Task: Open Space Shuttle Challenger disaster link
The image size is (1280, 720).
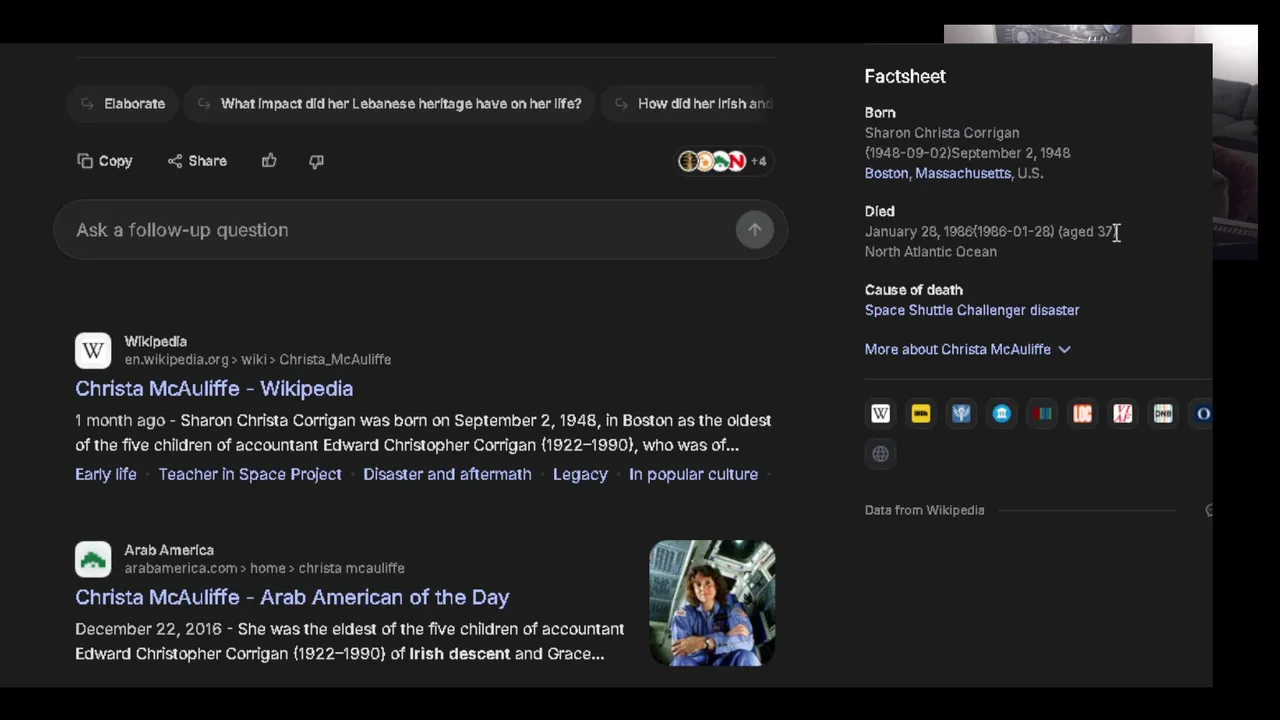Action: click(972, 310)
